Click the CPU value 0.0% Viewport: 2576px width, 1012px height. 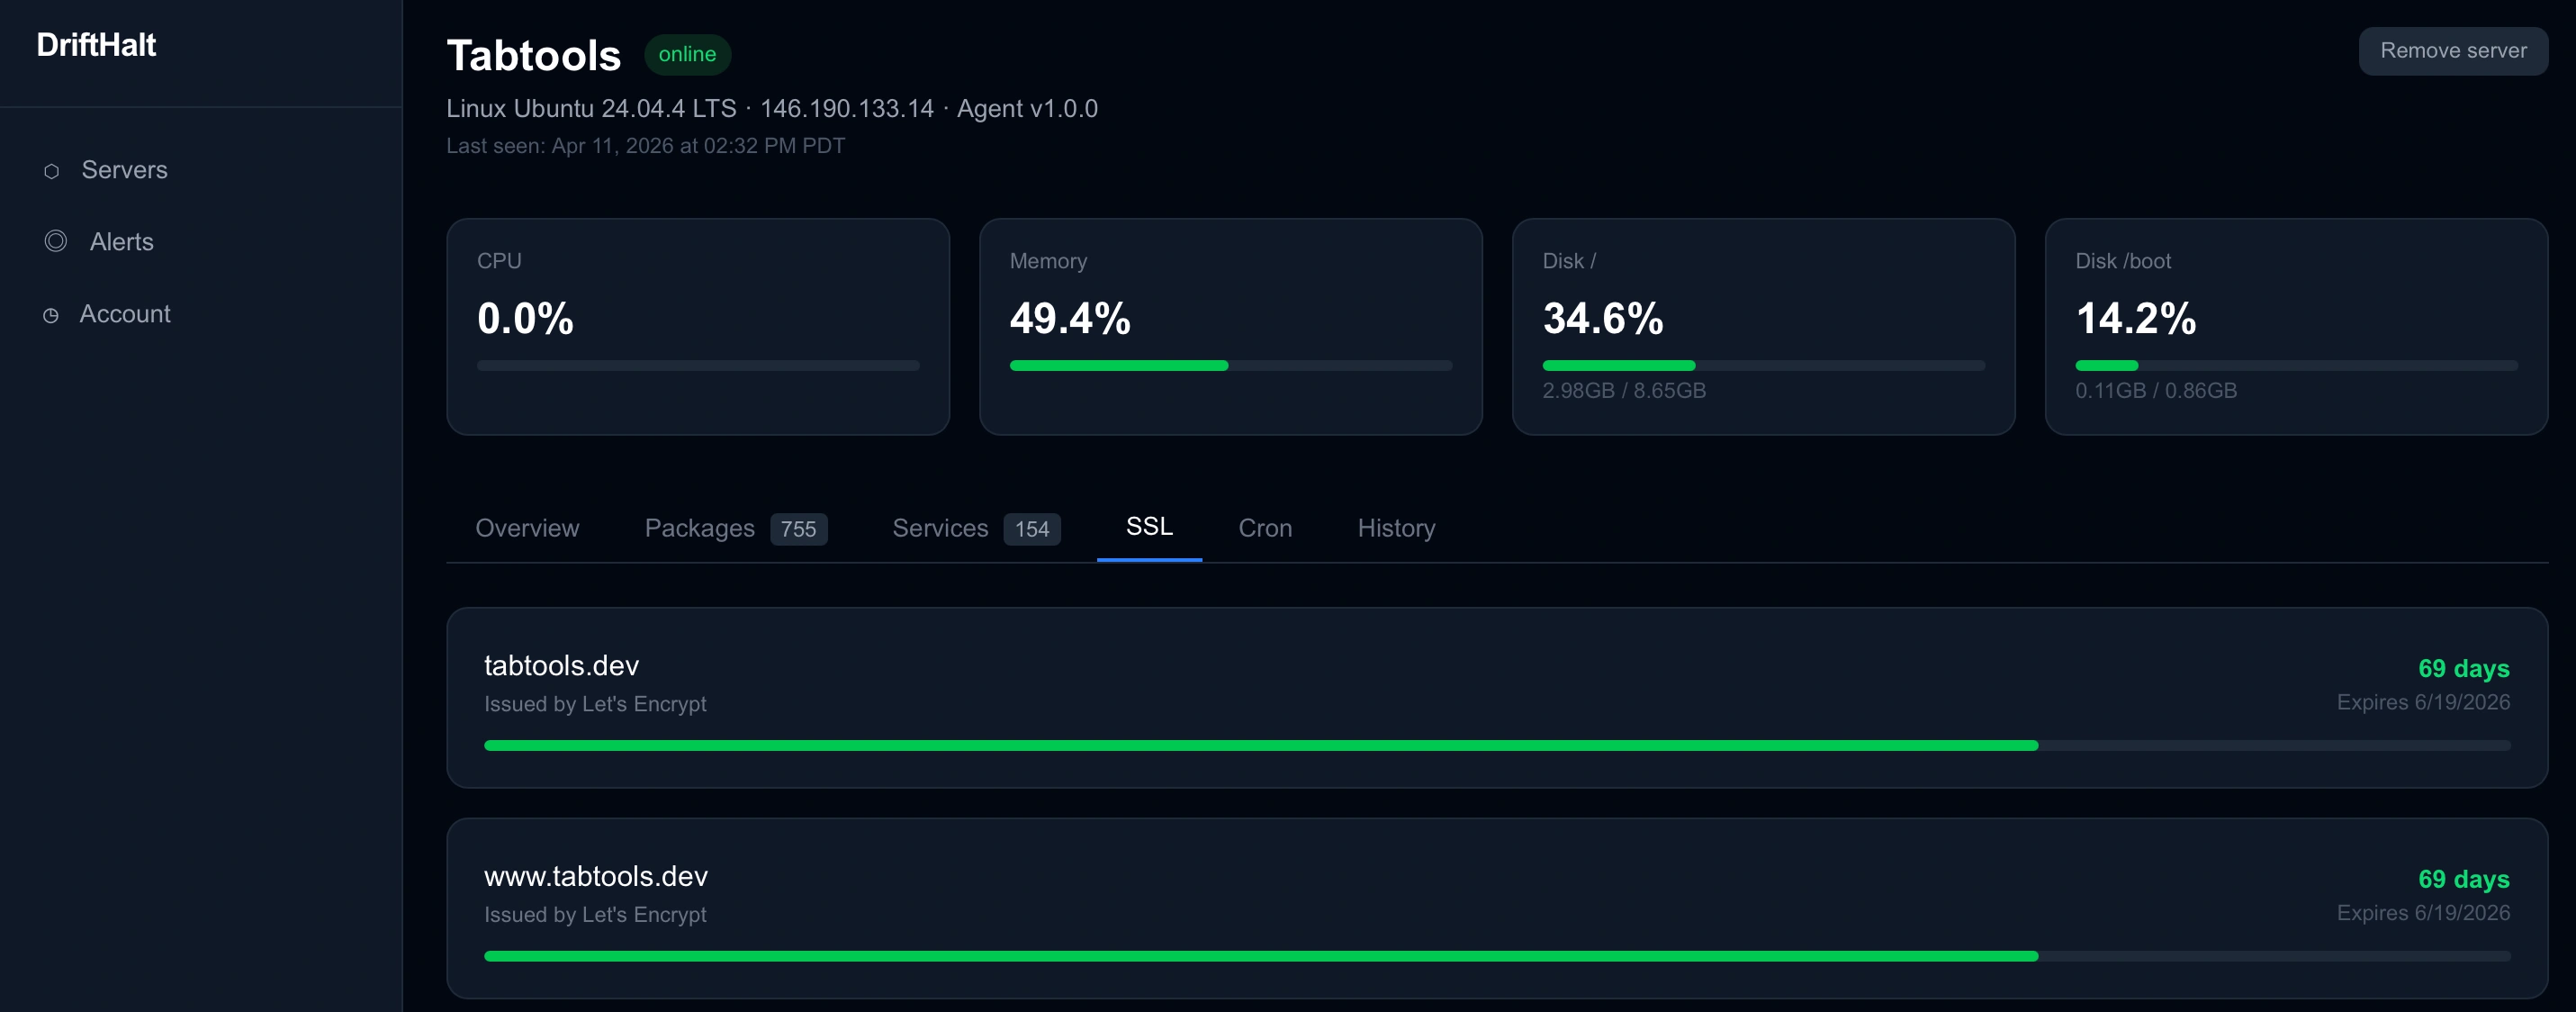[x=525, y=319]
